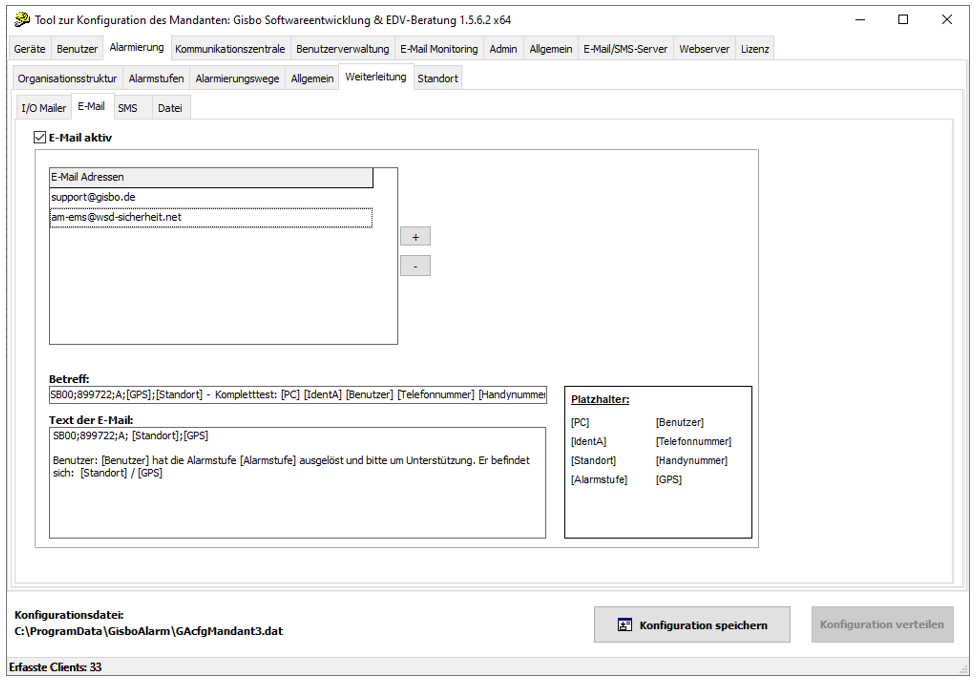This screenshot has width=977, height=681.
Task: Click the save icon on Konfiguration speichern
Action: 624,625
